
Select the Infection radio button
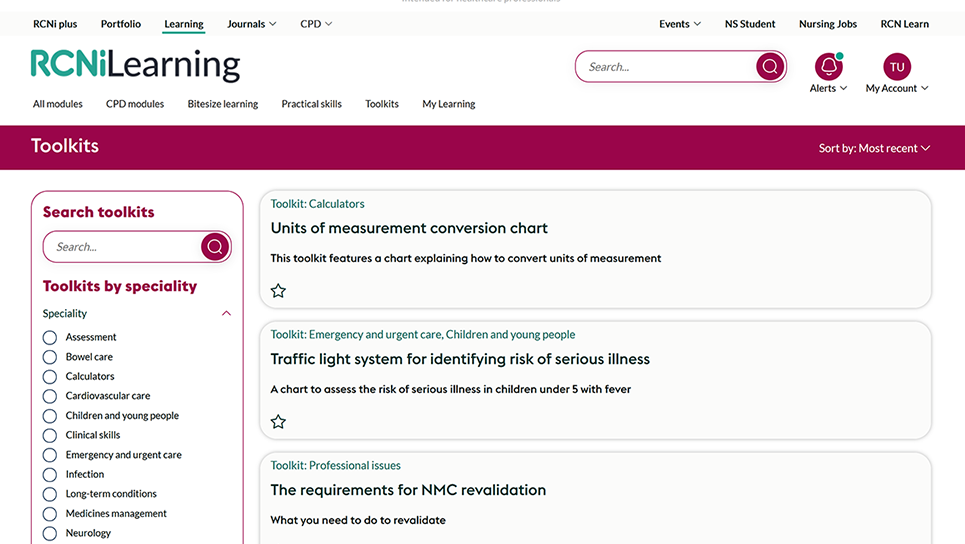click(50, 474)
